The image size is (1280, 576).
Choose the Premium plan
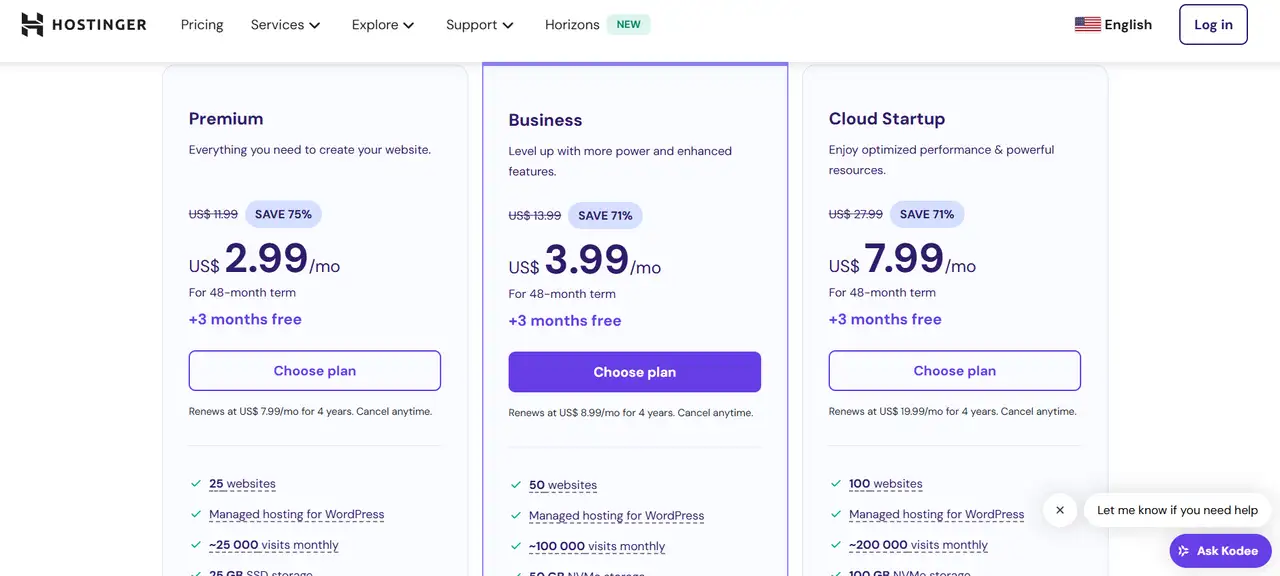(315, 370)
